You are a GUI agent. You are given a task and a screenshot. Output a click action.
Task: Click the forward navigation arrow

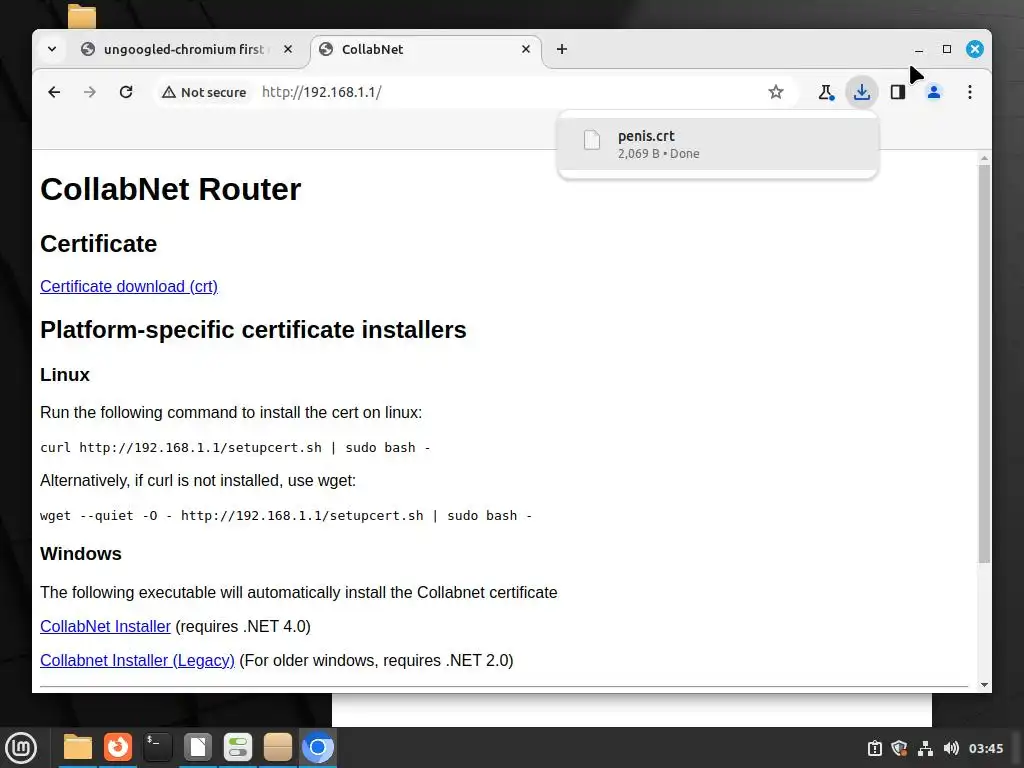(90, 92)
